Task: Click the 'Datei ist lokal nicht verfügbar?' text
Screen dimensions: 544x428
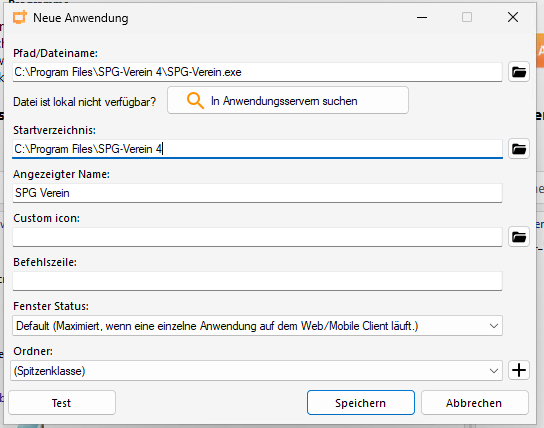Action: [x=85, y=102]
